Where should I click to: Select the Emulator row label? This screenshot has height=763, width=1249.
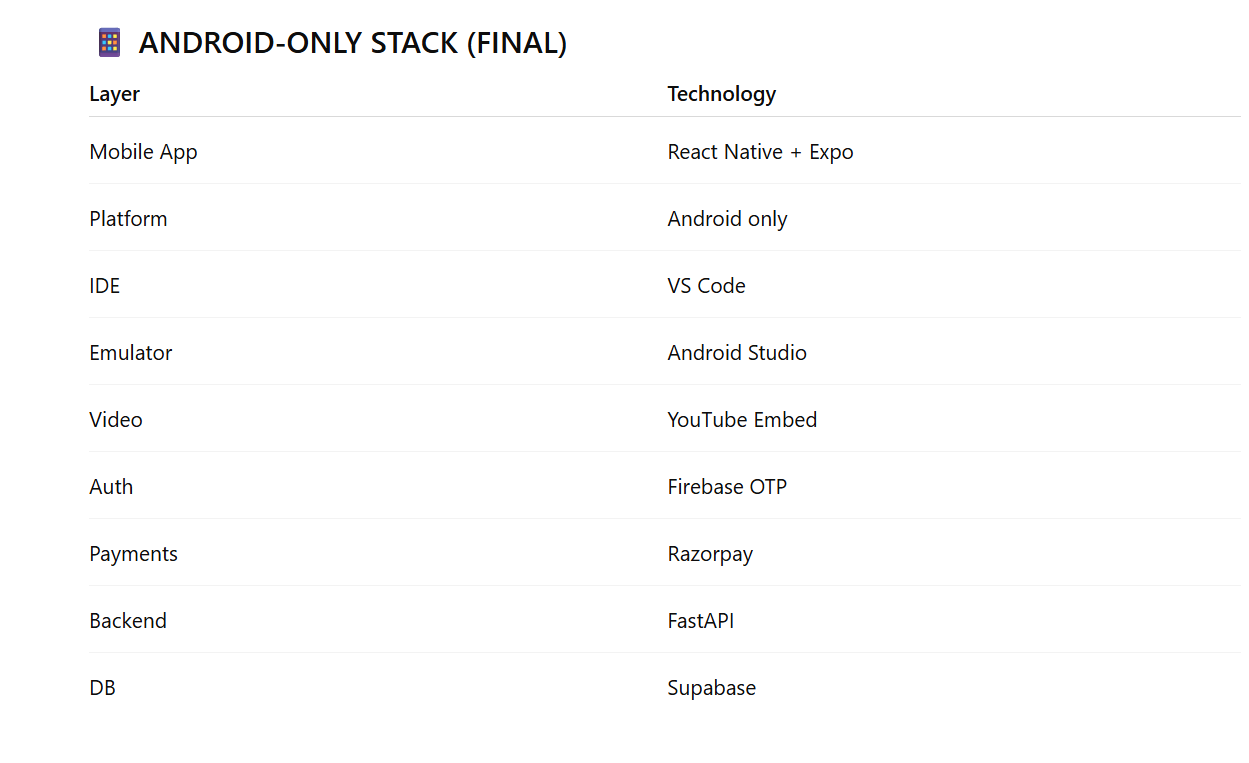click(x=130, y=353)
